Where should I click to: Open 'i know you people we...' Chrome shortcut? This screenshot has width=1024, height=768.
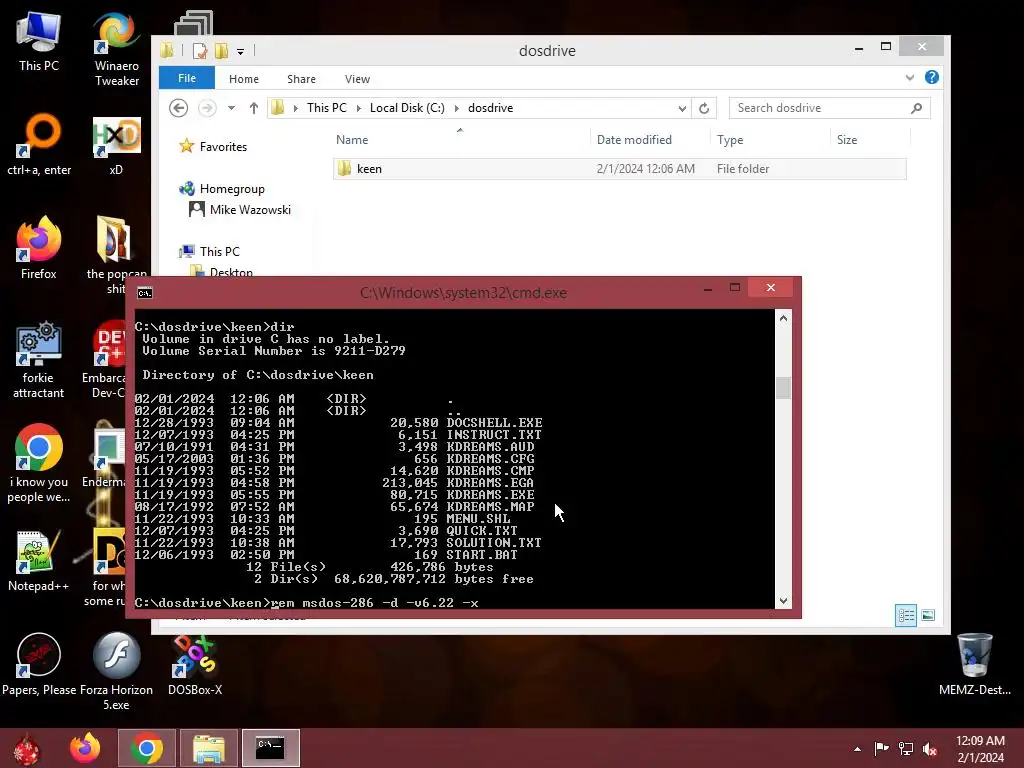pyautogui.click(x=39, y=464)
